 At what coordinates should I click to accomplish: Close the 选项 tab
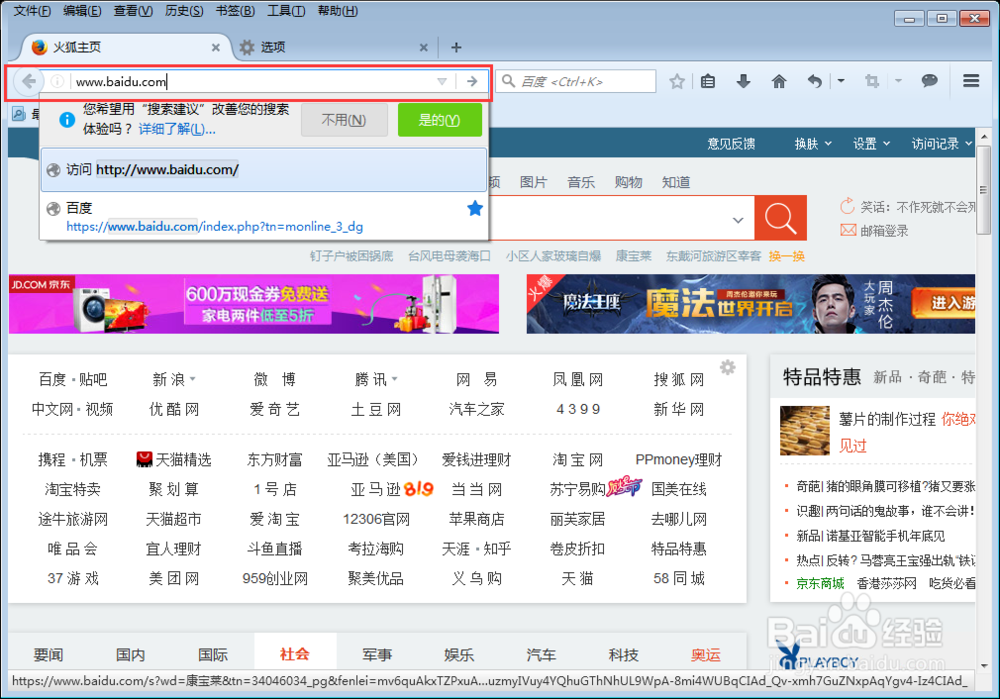(x=423, y=47)
